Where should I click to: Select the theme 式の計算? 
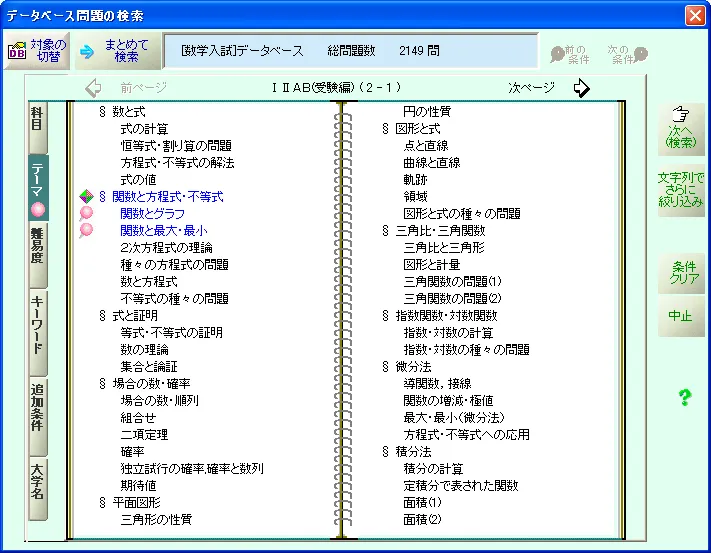click(x=144, y=129)
